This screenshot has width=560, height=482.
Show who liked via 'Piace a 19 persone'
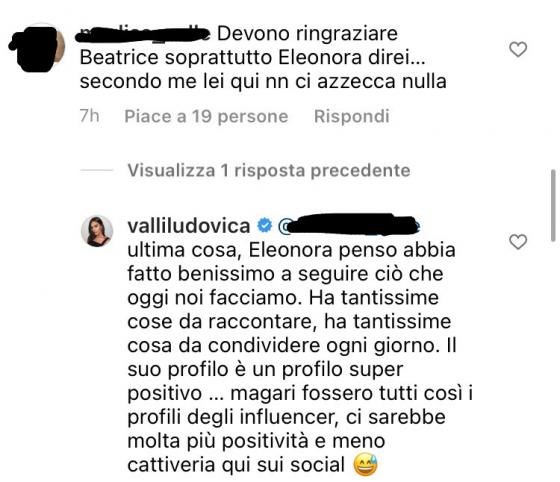(206, 116)
